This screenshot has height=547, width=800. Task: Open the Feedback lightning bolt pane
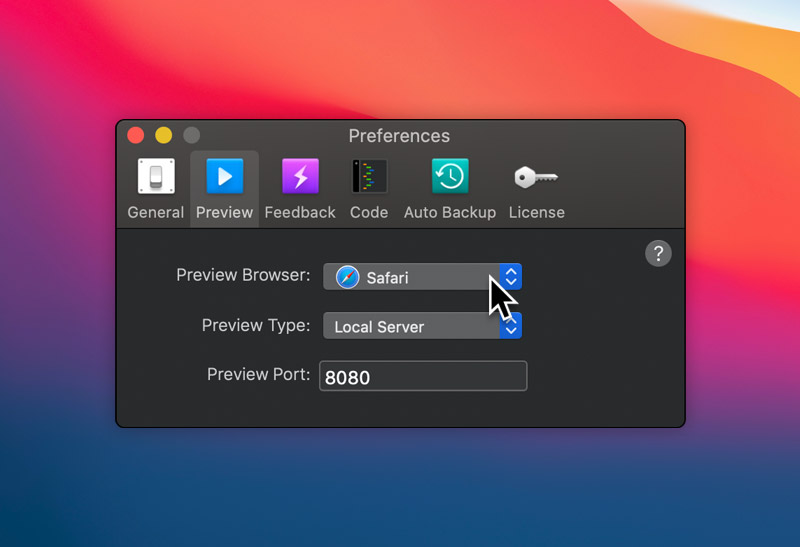point(300,189)
